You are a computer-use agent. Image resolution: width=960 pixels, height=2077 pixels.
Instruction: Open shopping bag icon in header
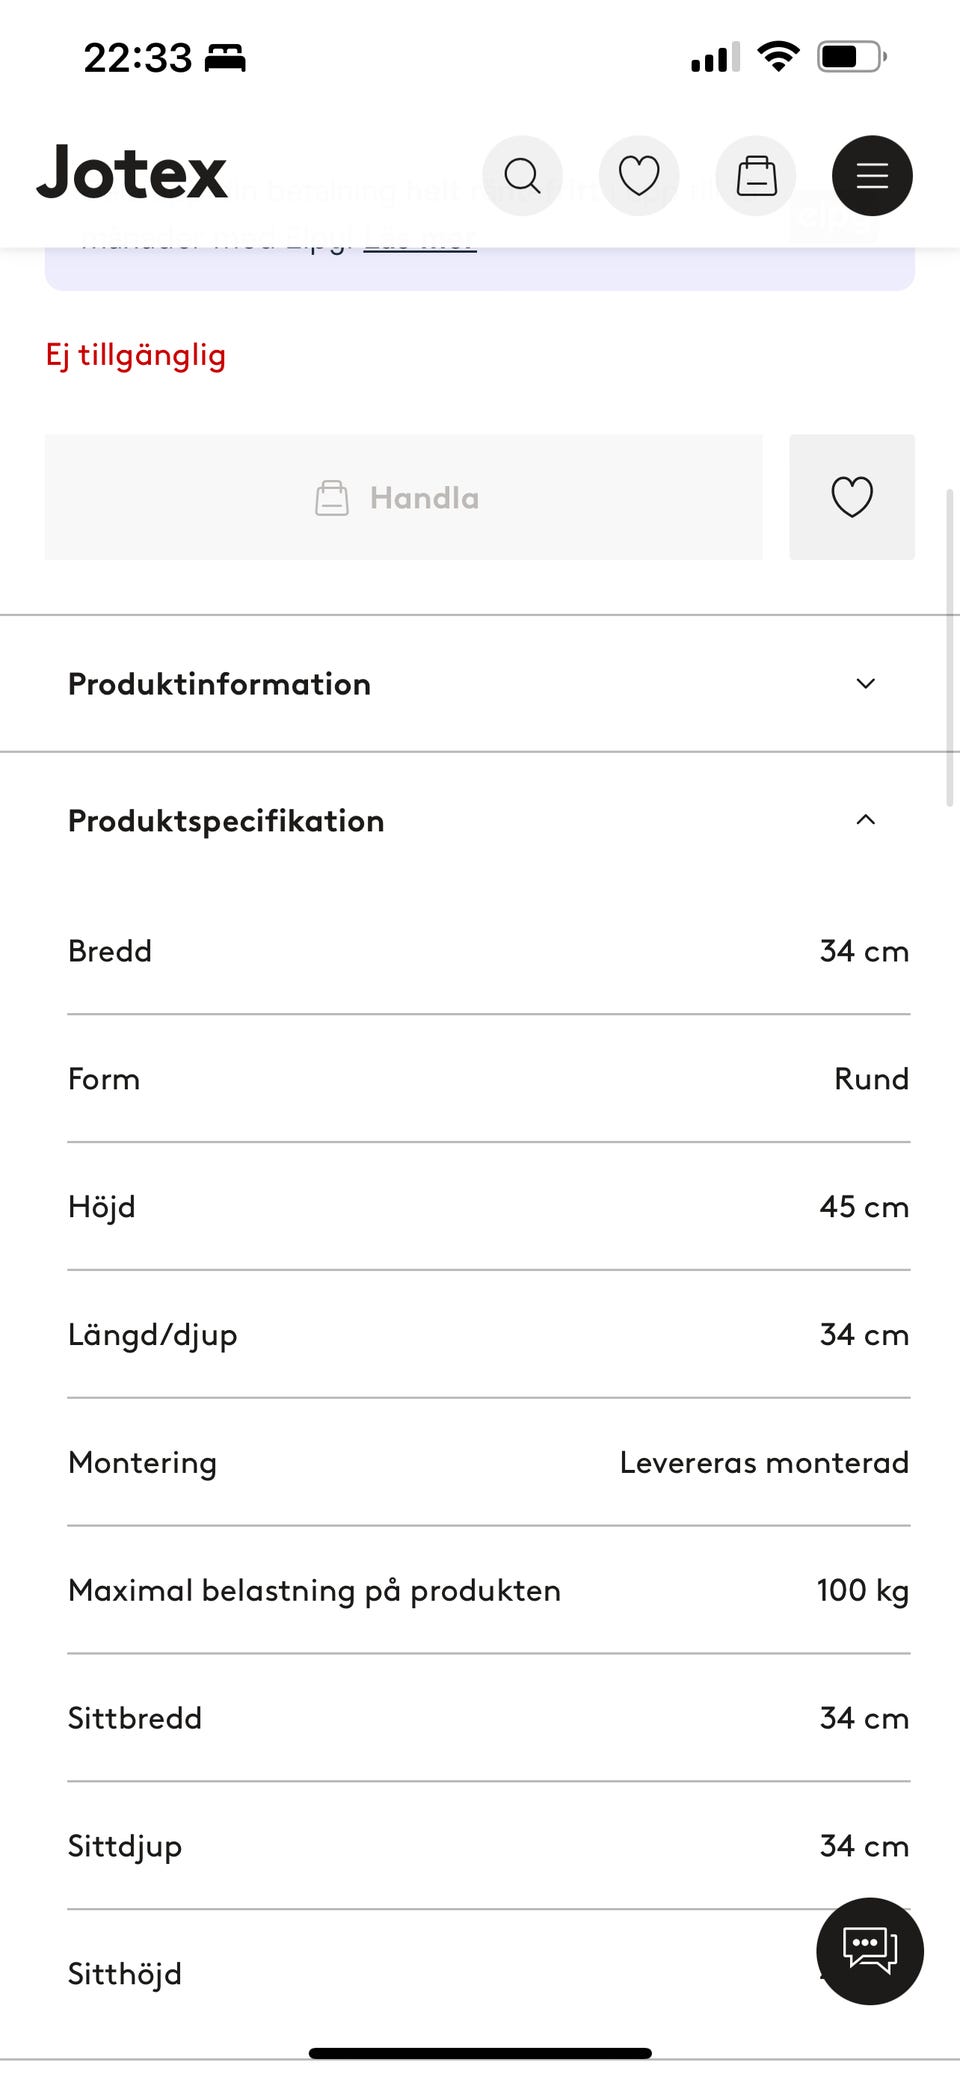(756, 176)
